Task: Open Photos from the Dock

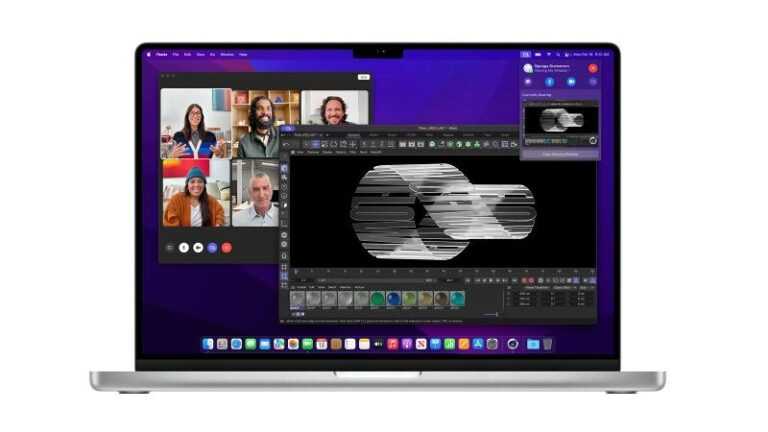Action: click(293, 344)
